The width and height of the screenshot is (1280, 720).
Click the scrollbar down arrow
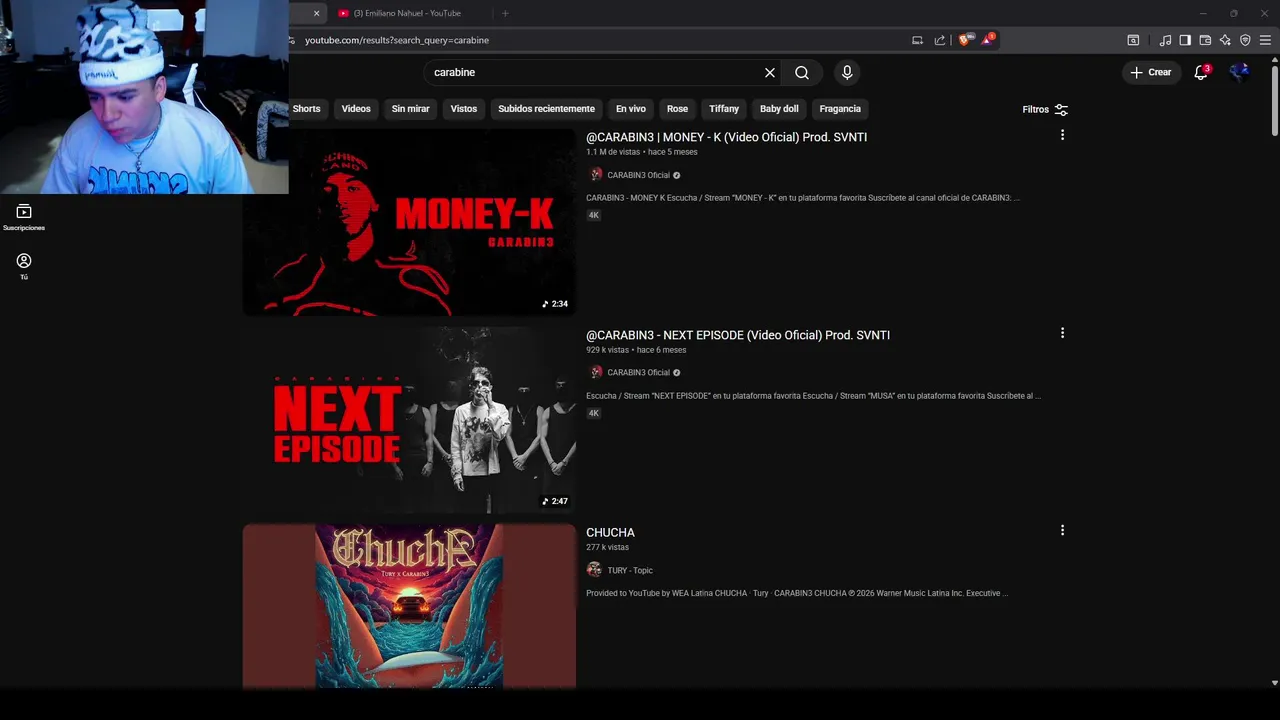(1274, 683)
